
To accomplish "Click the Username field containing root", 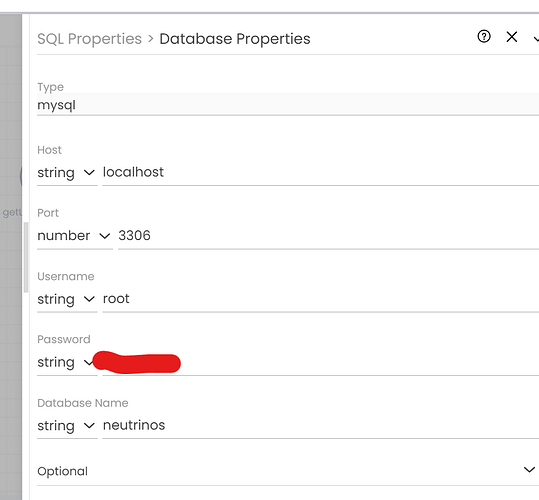I will pos(320,299).
